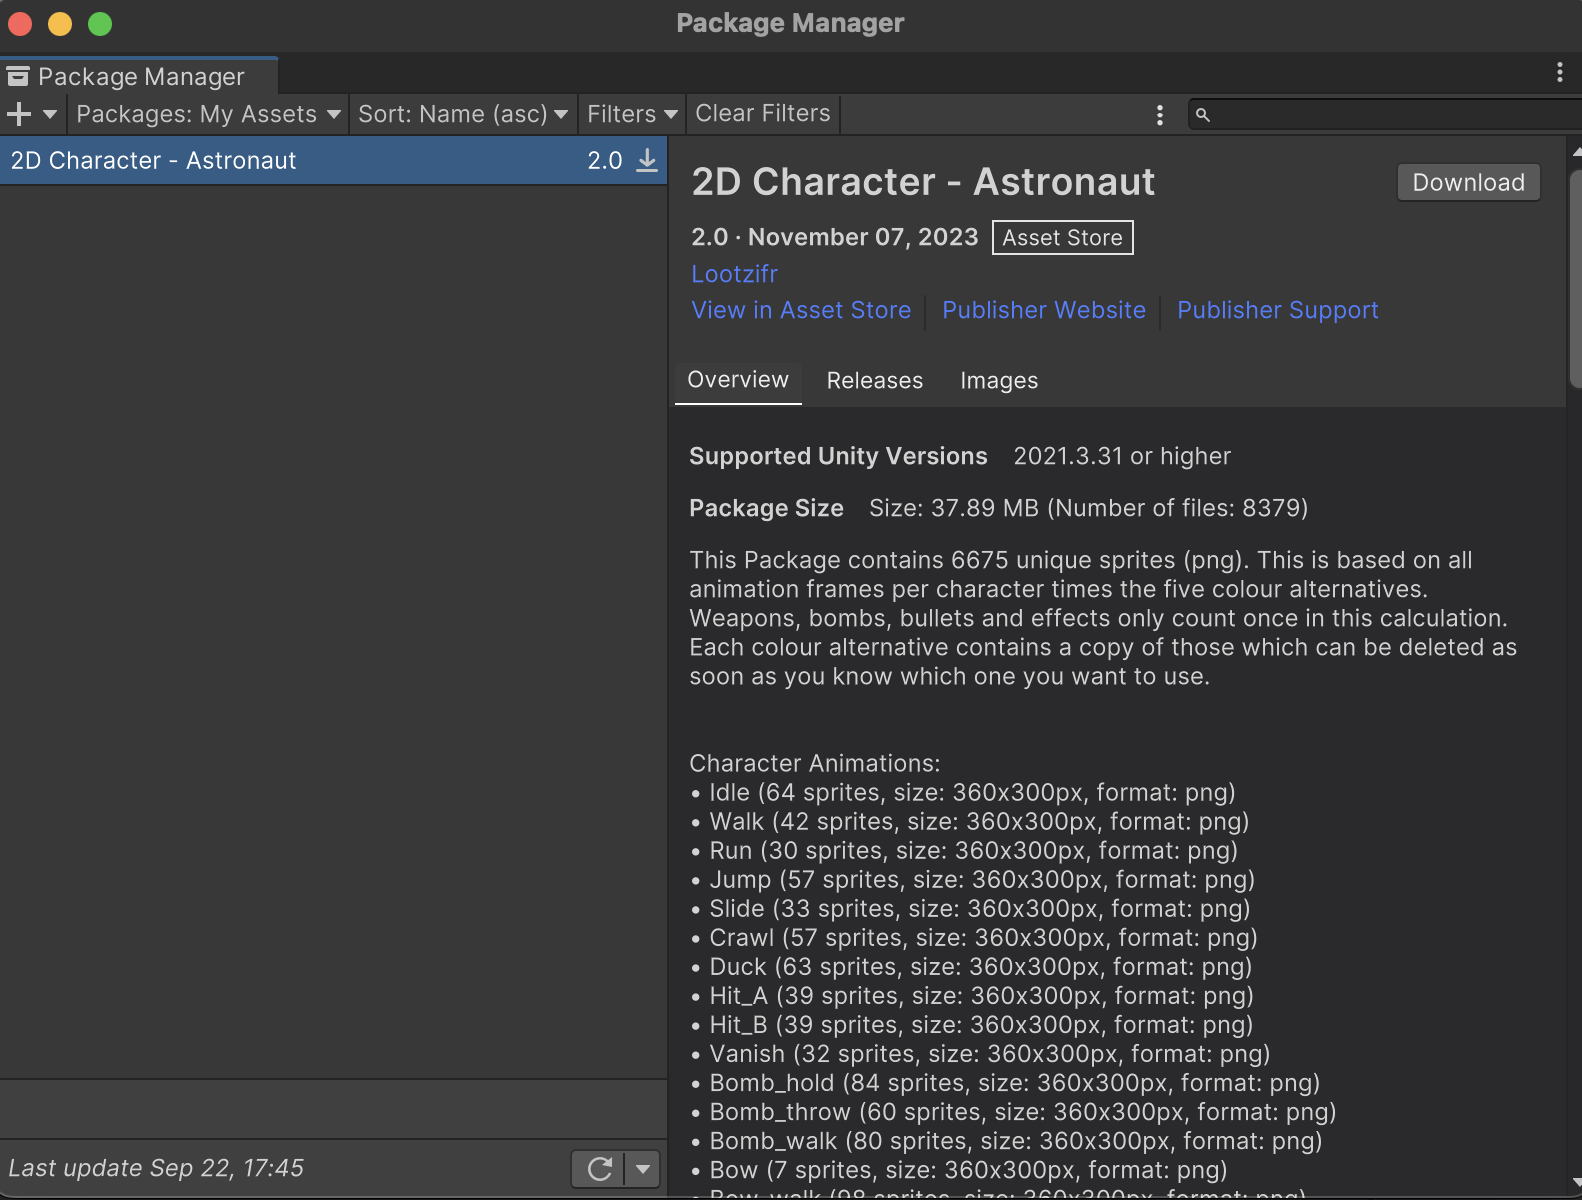Click the Supported Unity Versions label
The image size is (1582, 1200).
[x=838, y=456]
